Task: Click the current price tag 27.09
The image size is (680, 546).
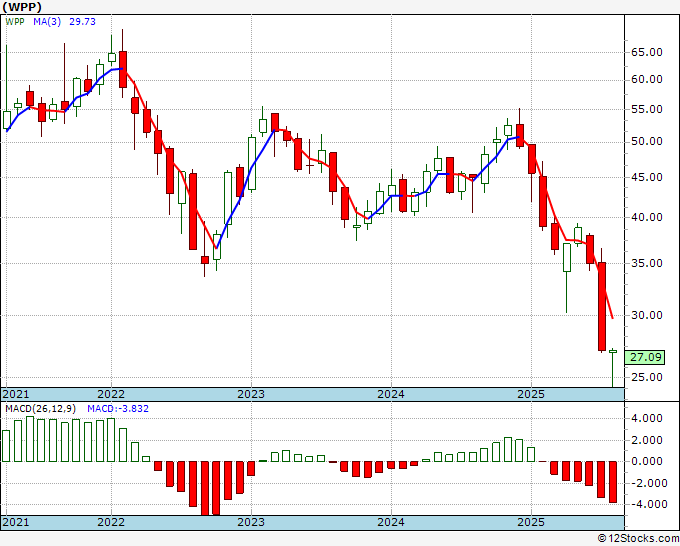Action: (x=645, y=357)
